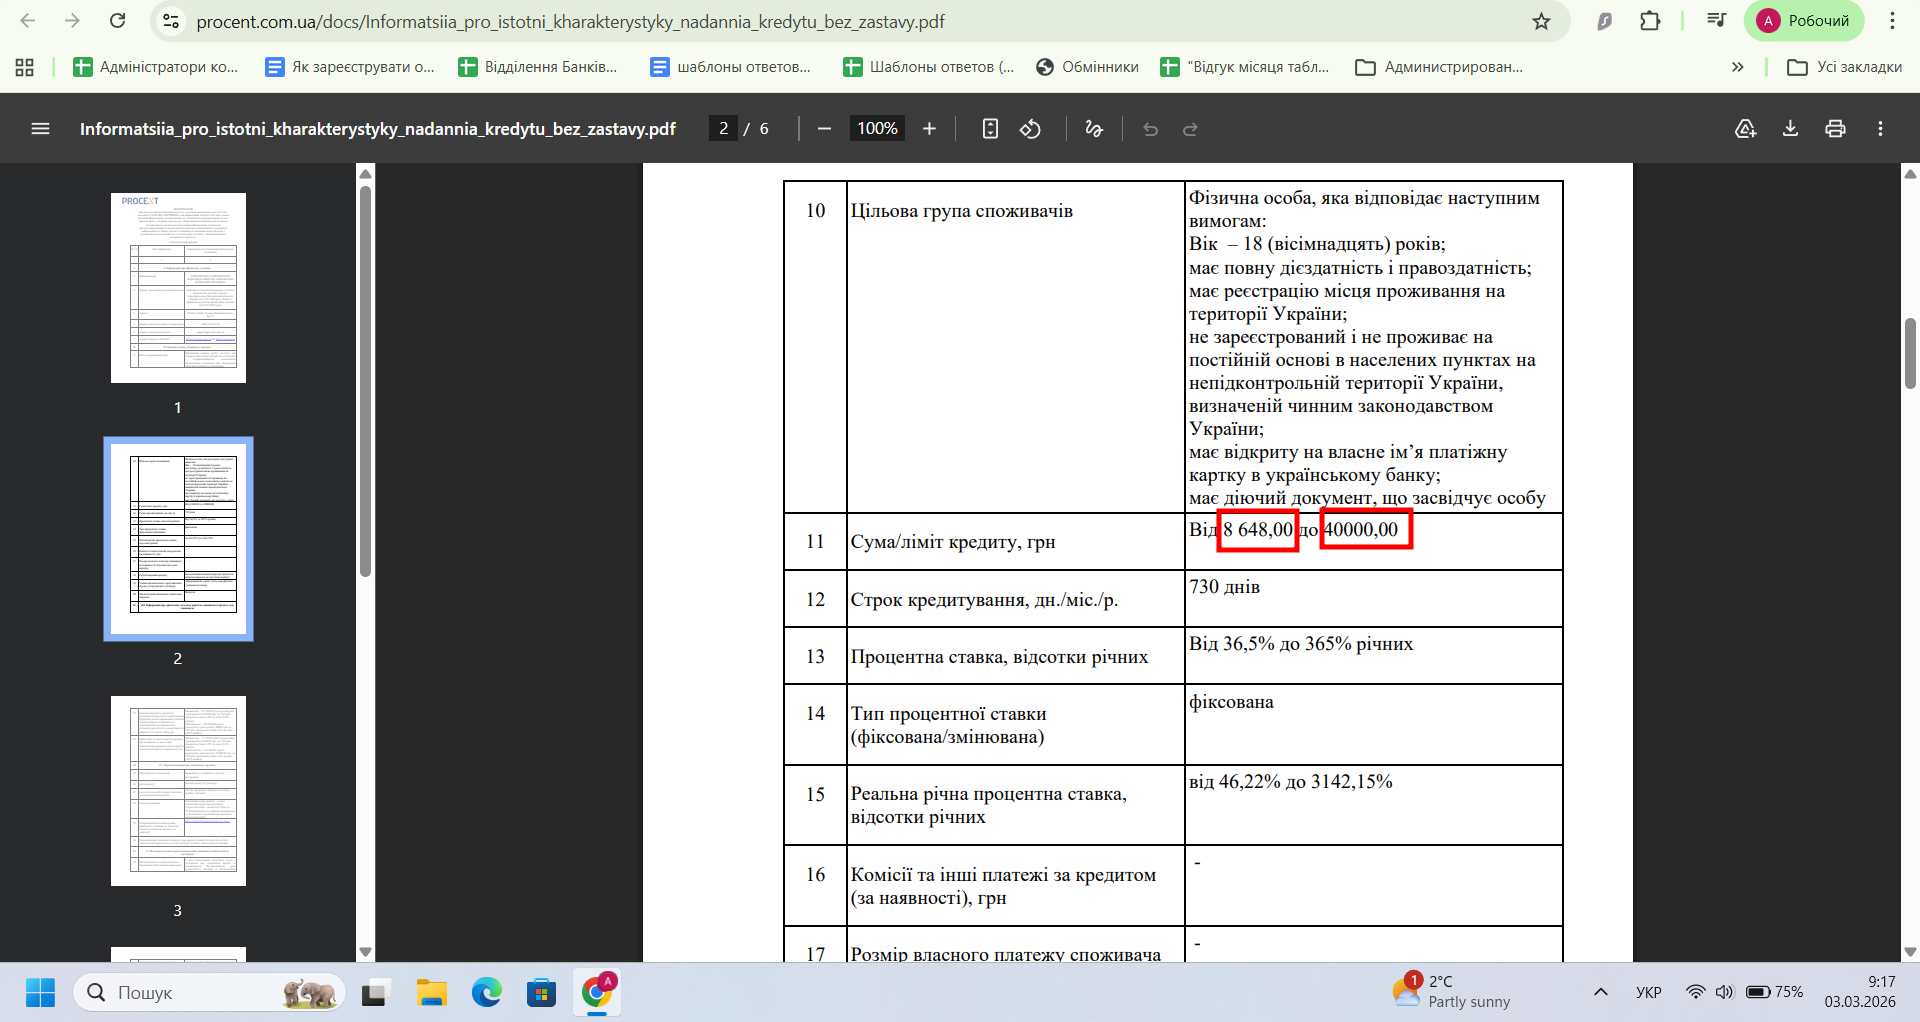Viewport: 1920px width, 1022px height.
Task: Open the 'Відгук місяця табл...' bookmark
Action: 1245,67
